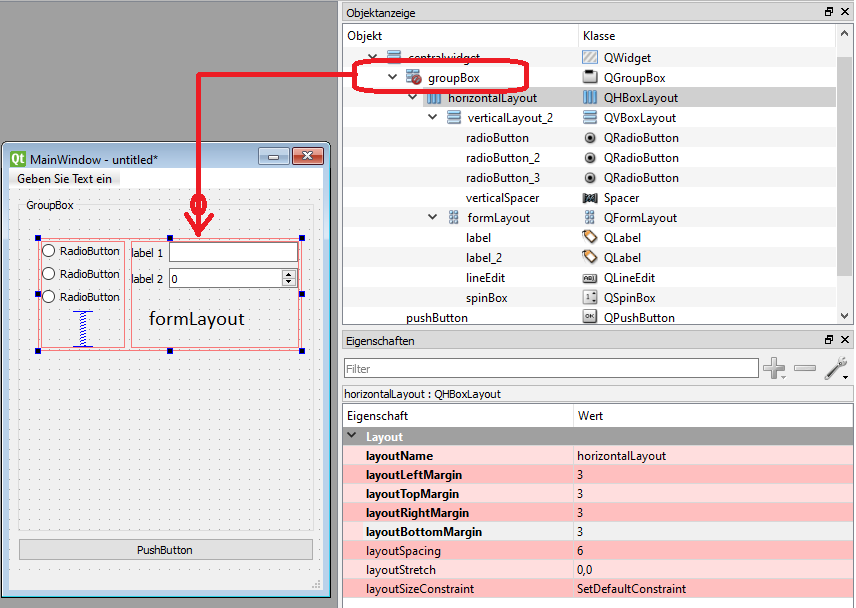Screen dimensions: 856x608
Task: Click the minus remove-property icon
Action: click(x=805, y=368)
